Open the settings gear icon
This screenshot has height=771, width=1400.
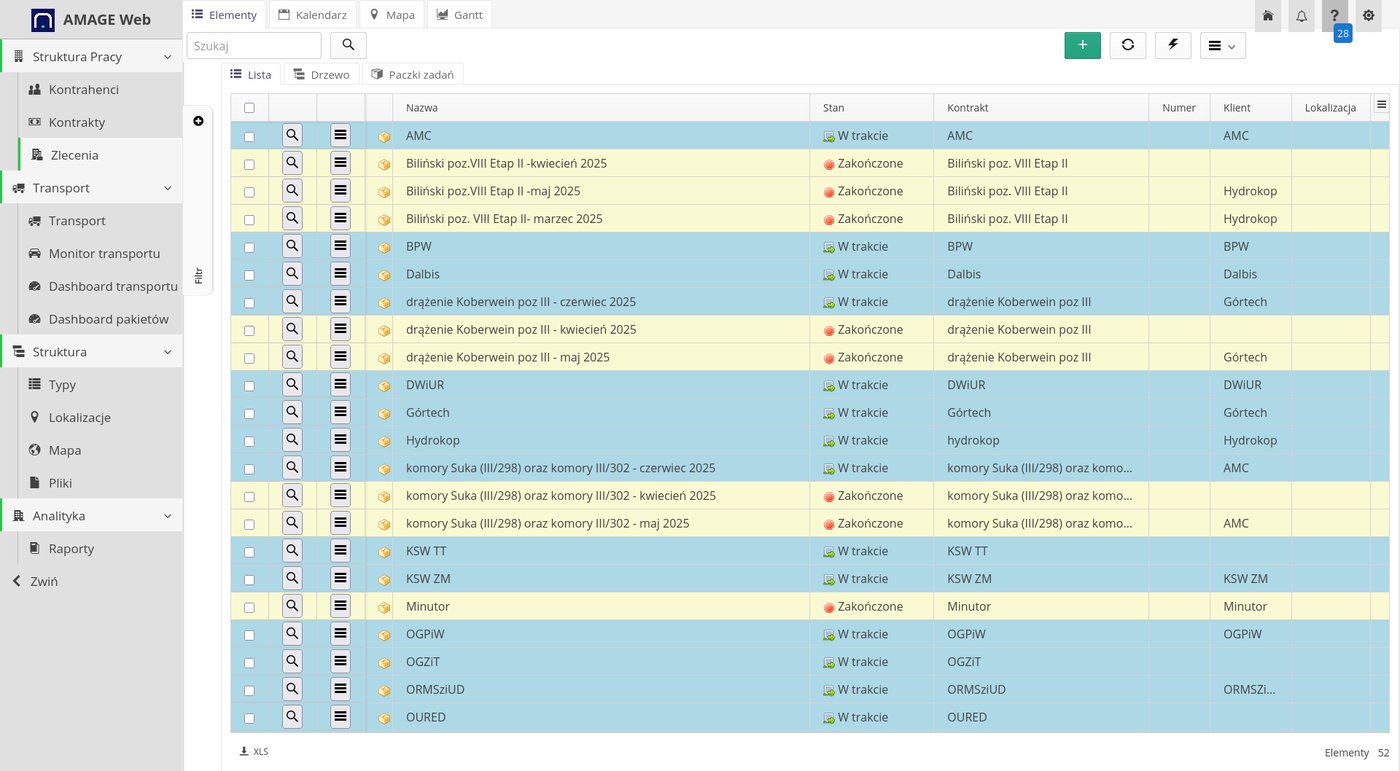coord(1369,16)
